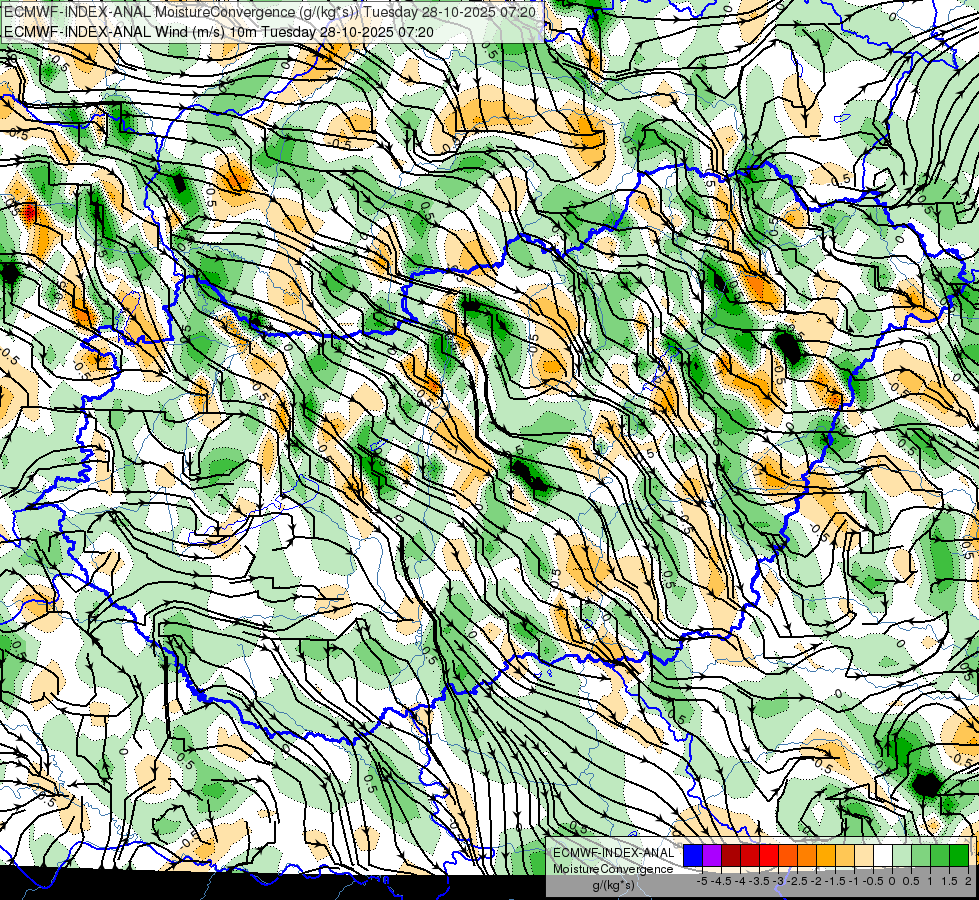Click the ECMWF-INDEX-ANAL label in the legend

[614, 853]
